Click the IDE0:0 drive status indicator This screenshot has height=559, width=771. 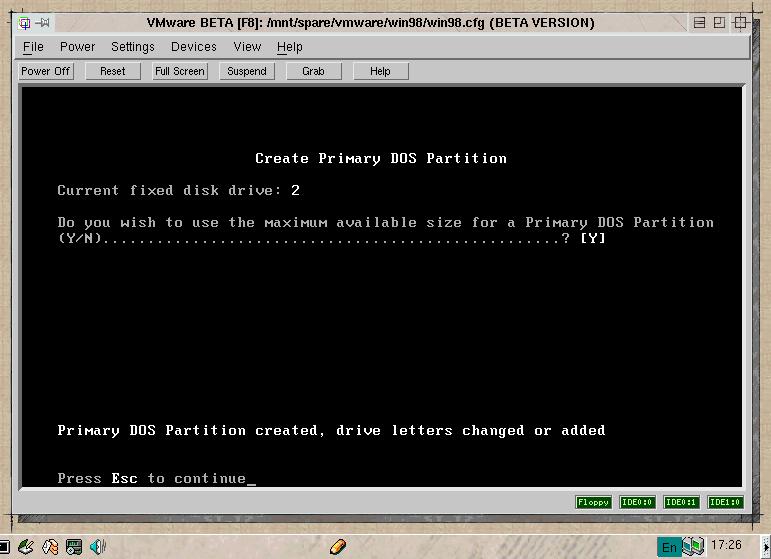(x=637, y=502)
